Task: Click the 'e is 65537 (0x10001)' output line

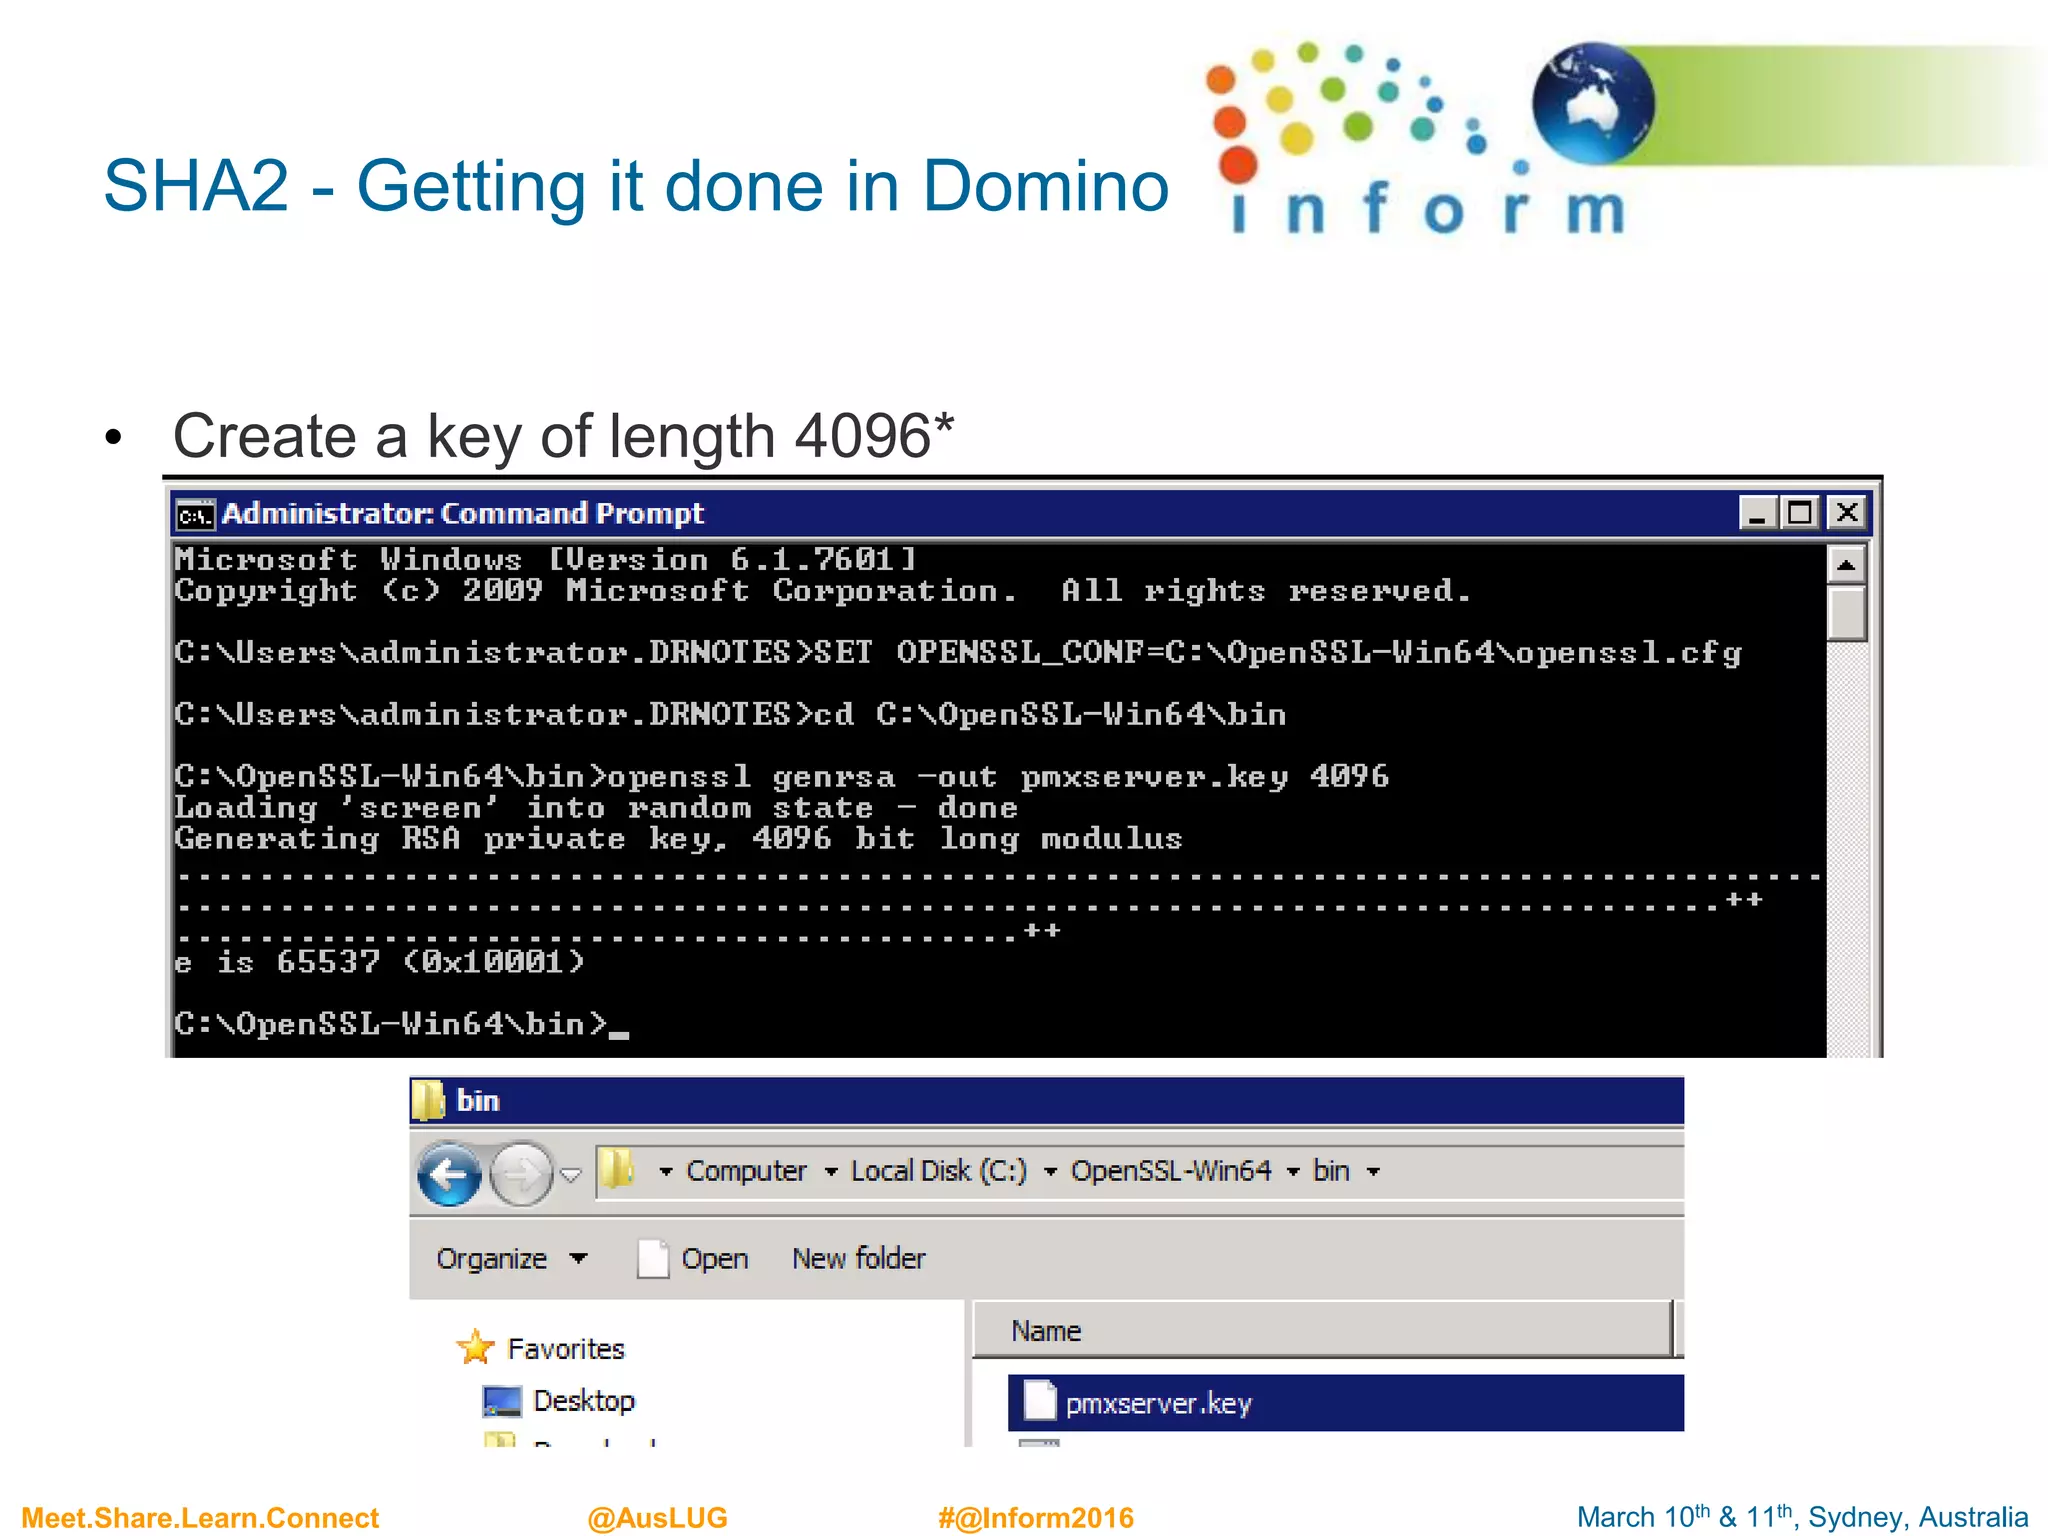Action: pos(378,963)
